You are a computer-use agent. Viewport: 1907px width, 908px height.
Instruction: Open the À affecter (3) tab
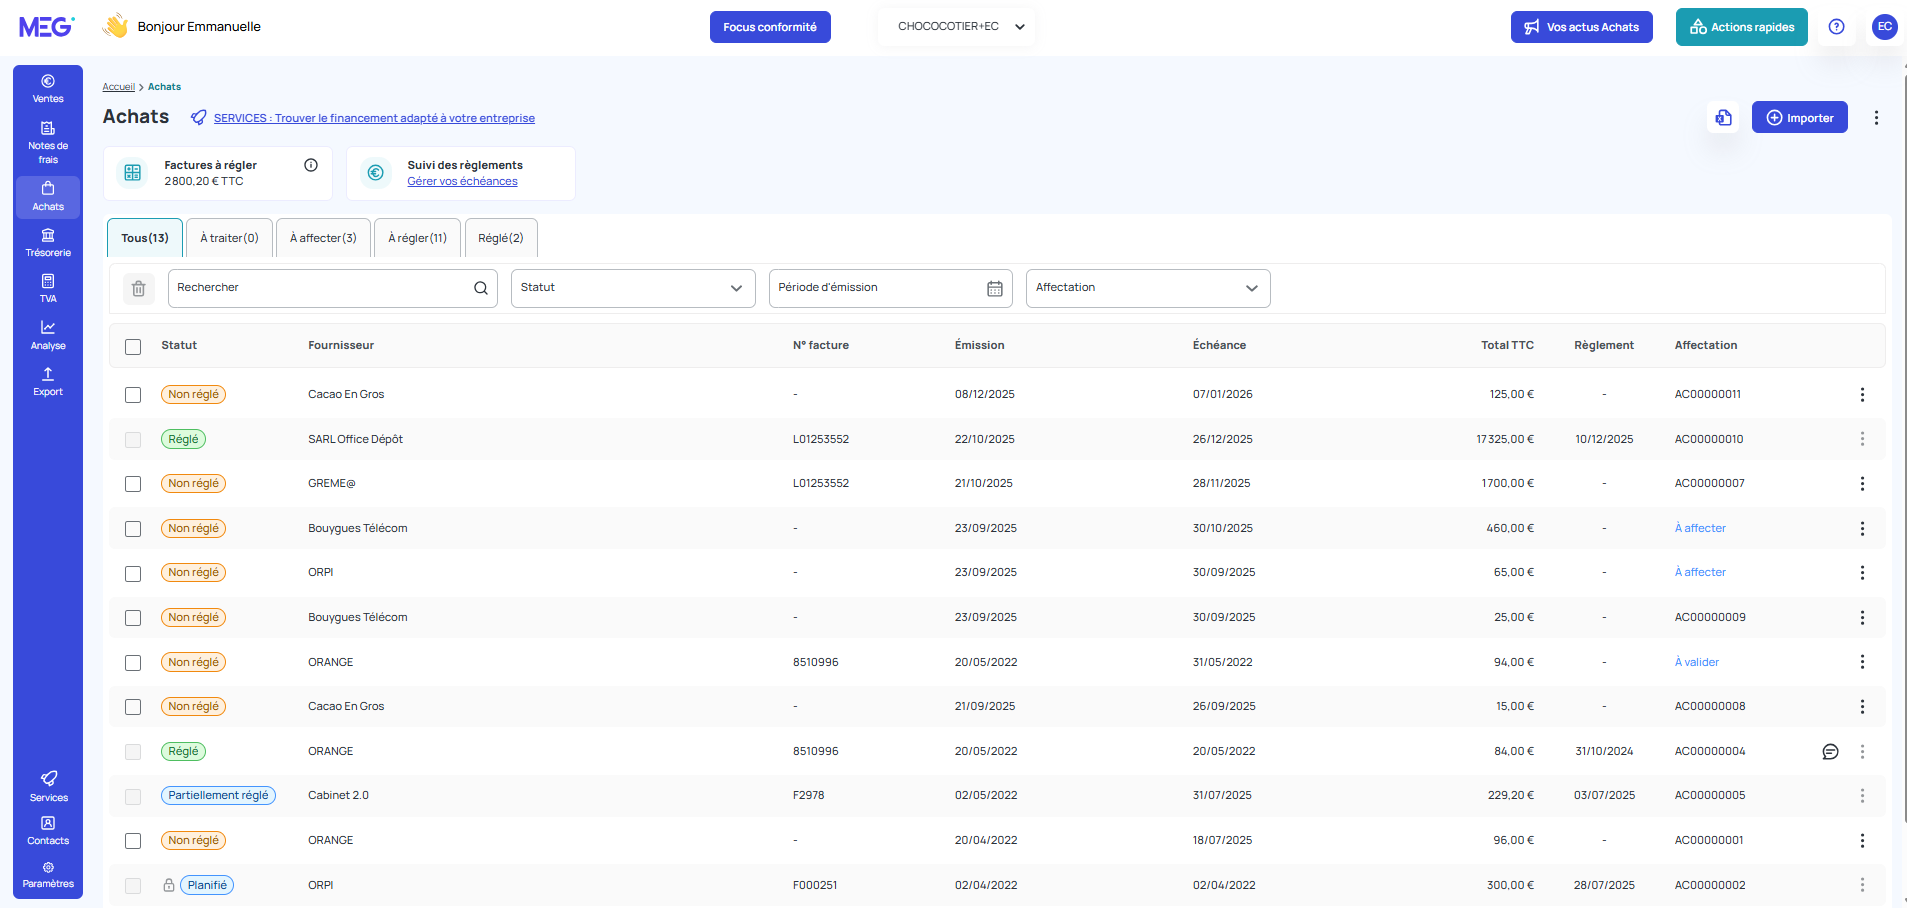click(323, 238)
